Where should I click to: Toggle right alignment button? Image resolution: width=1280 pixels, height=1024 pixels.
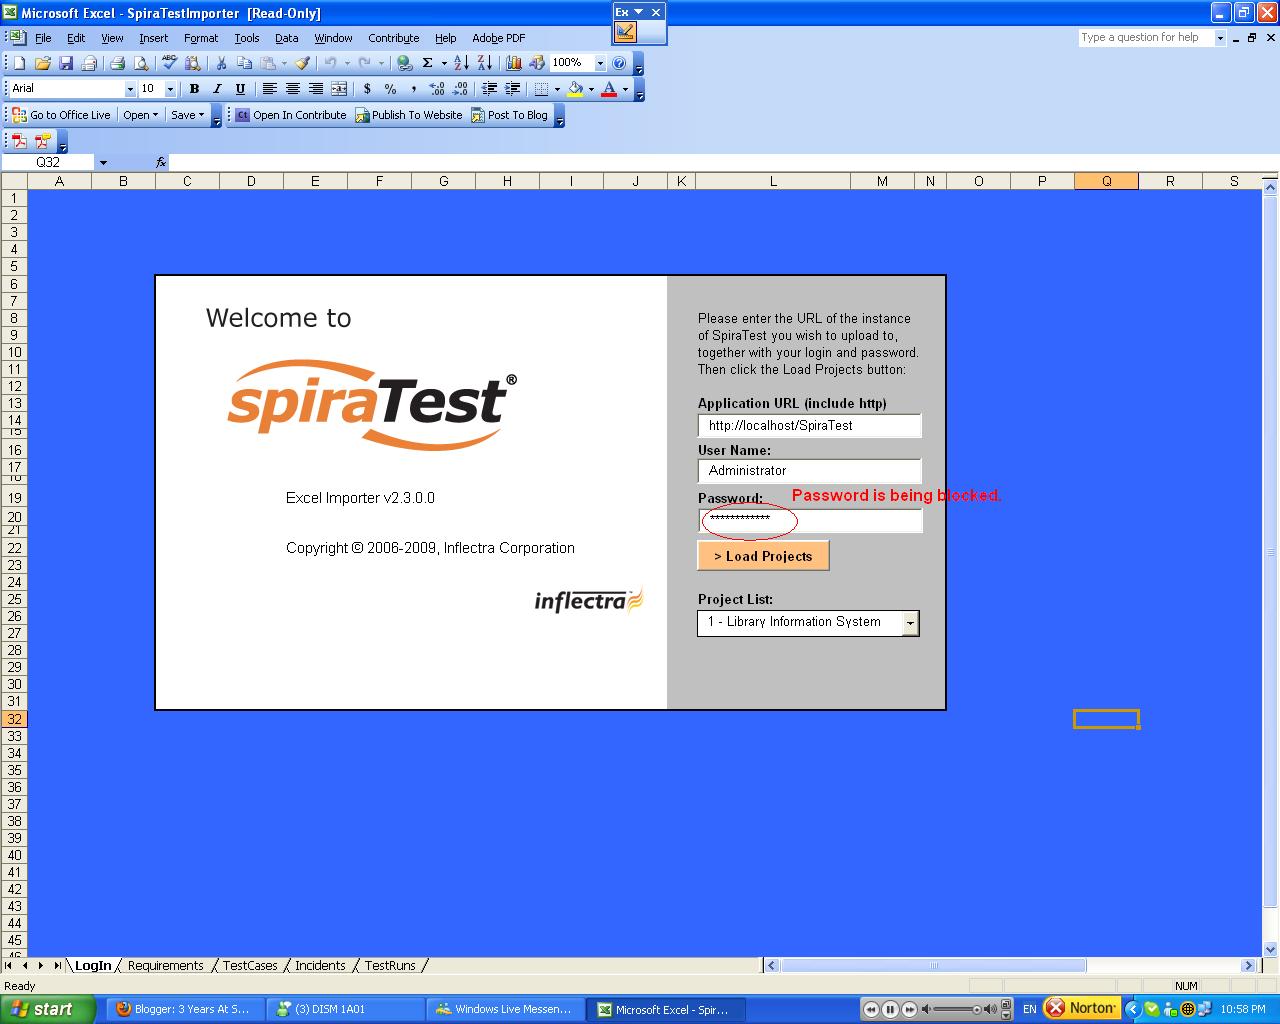[316, 89]
